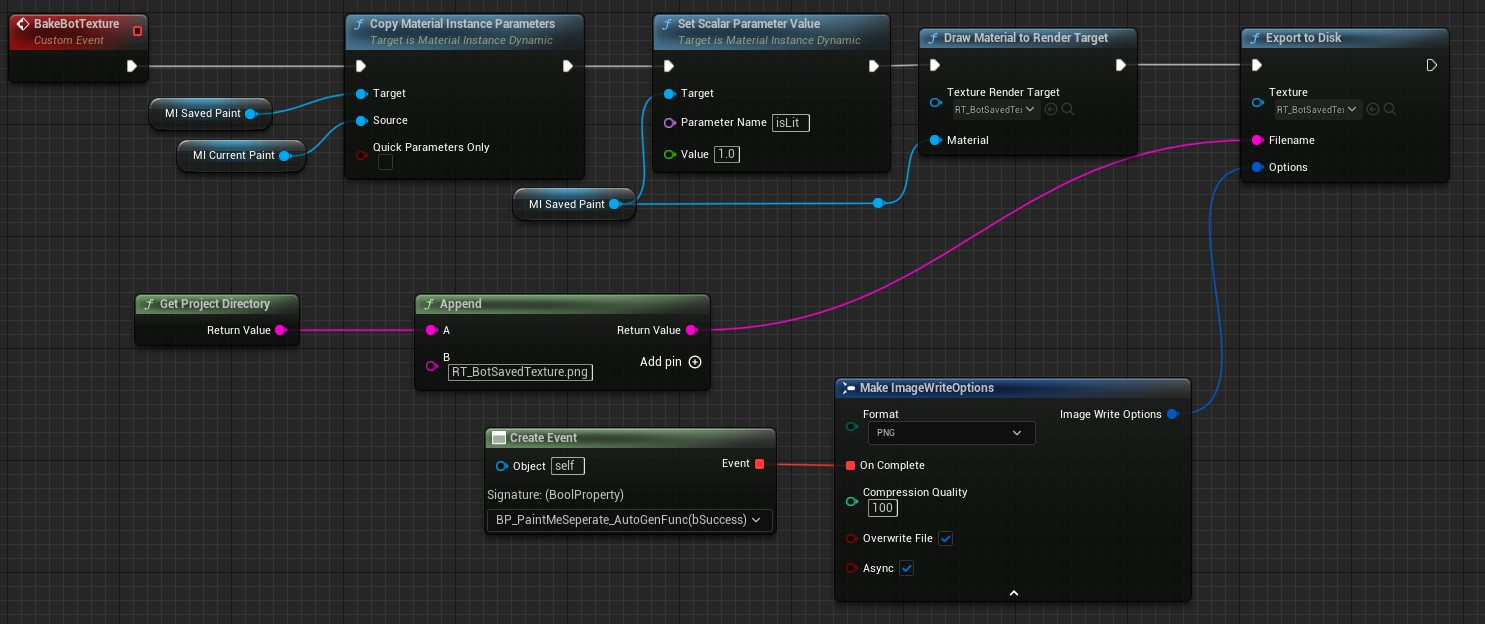
Task: Enable the Quick Parameters Only checkbox
Action: pos(385,163)
